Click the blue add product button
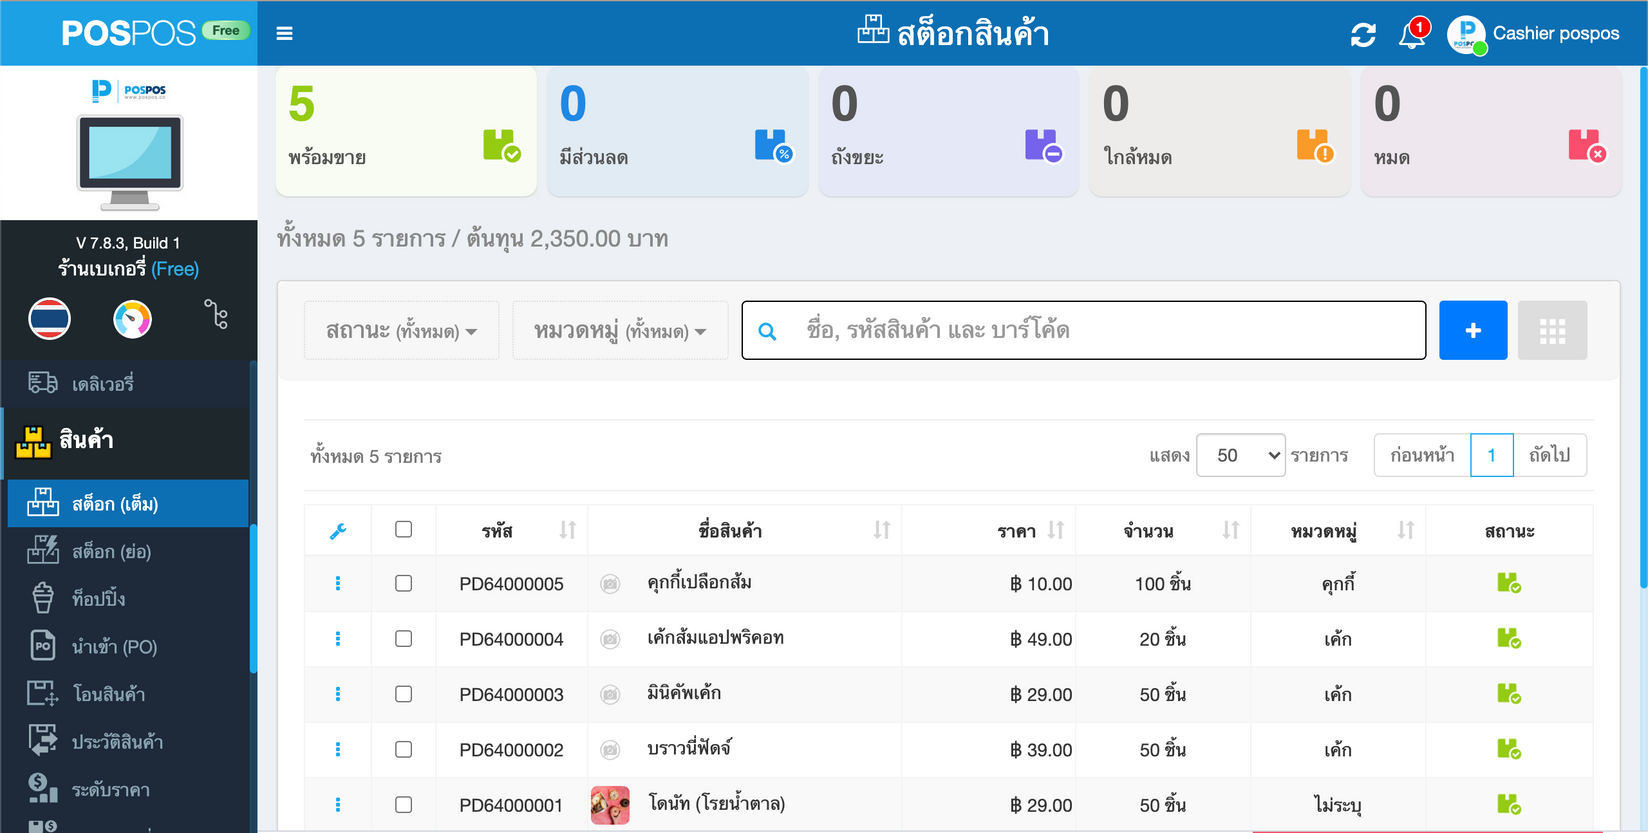The image size is (1648, 833). tap(1473, 330)
